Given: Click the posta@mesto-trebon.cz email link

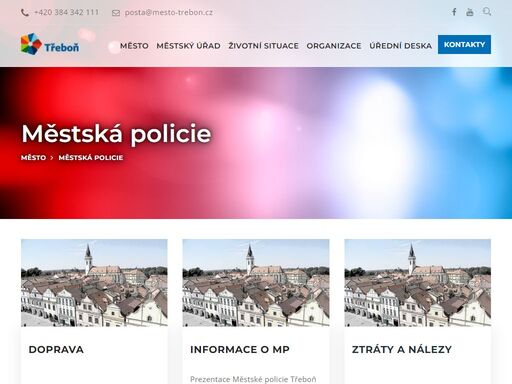Looking at the screenshot, I should tap(168, 12).
